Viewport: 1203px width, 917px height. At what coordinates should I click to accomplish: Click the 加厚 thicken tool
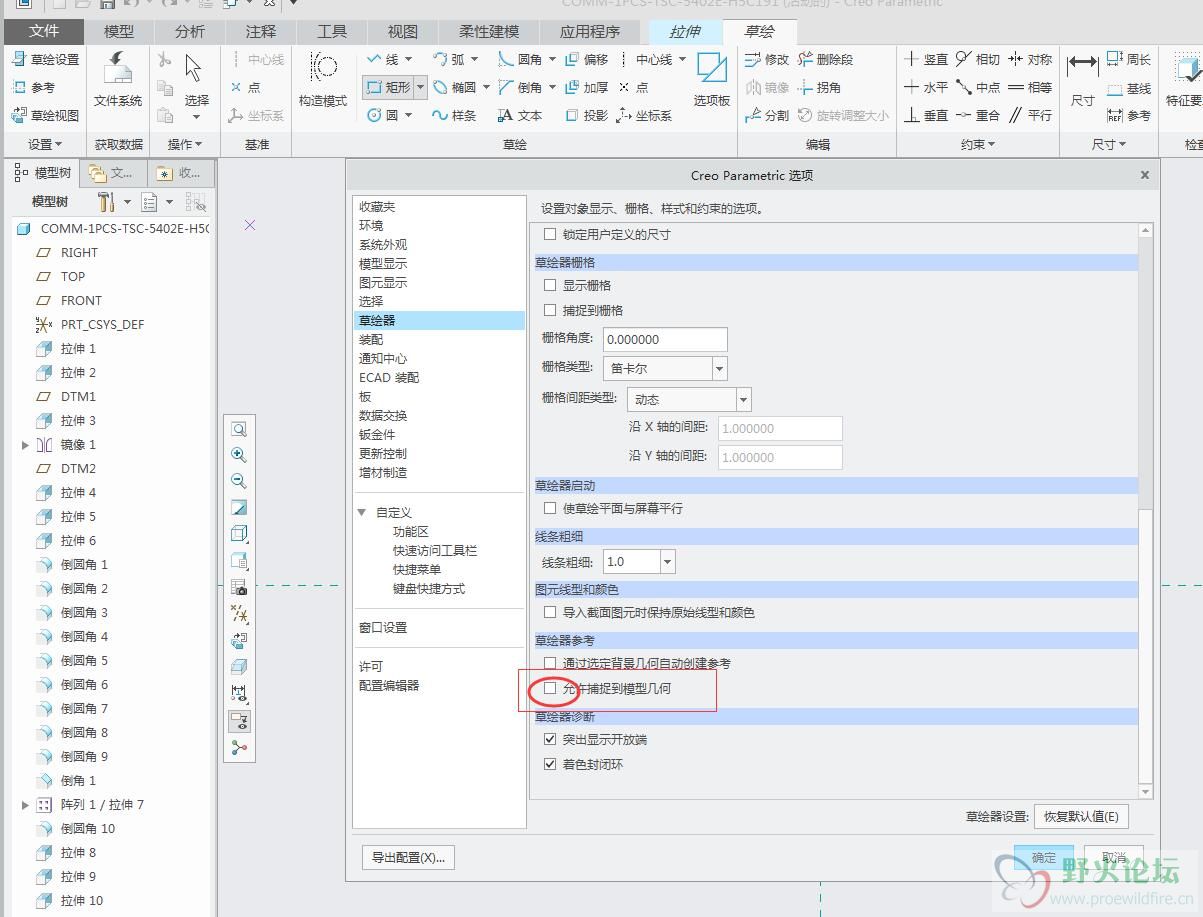pyautogui.click(x=587, y=87)
